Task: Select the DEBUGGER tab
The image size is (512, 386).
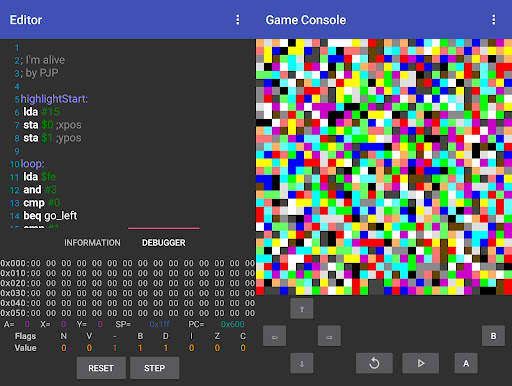Action: coord(164,243)
